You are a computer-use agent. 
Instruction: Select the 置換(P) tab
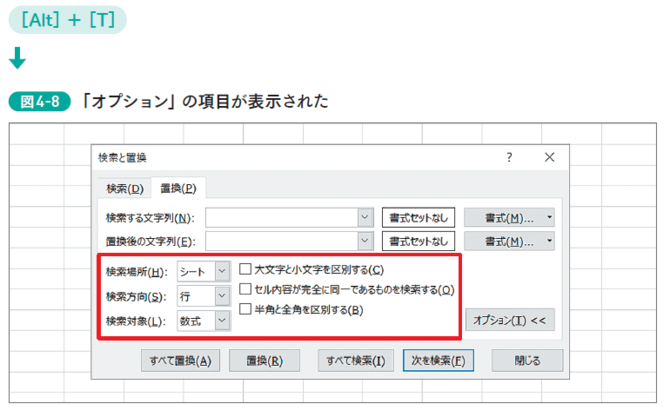178,188
